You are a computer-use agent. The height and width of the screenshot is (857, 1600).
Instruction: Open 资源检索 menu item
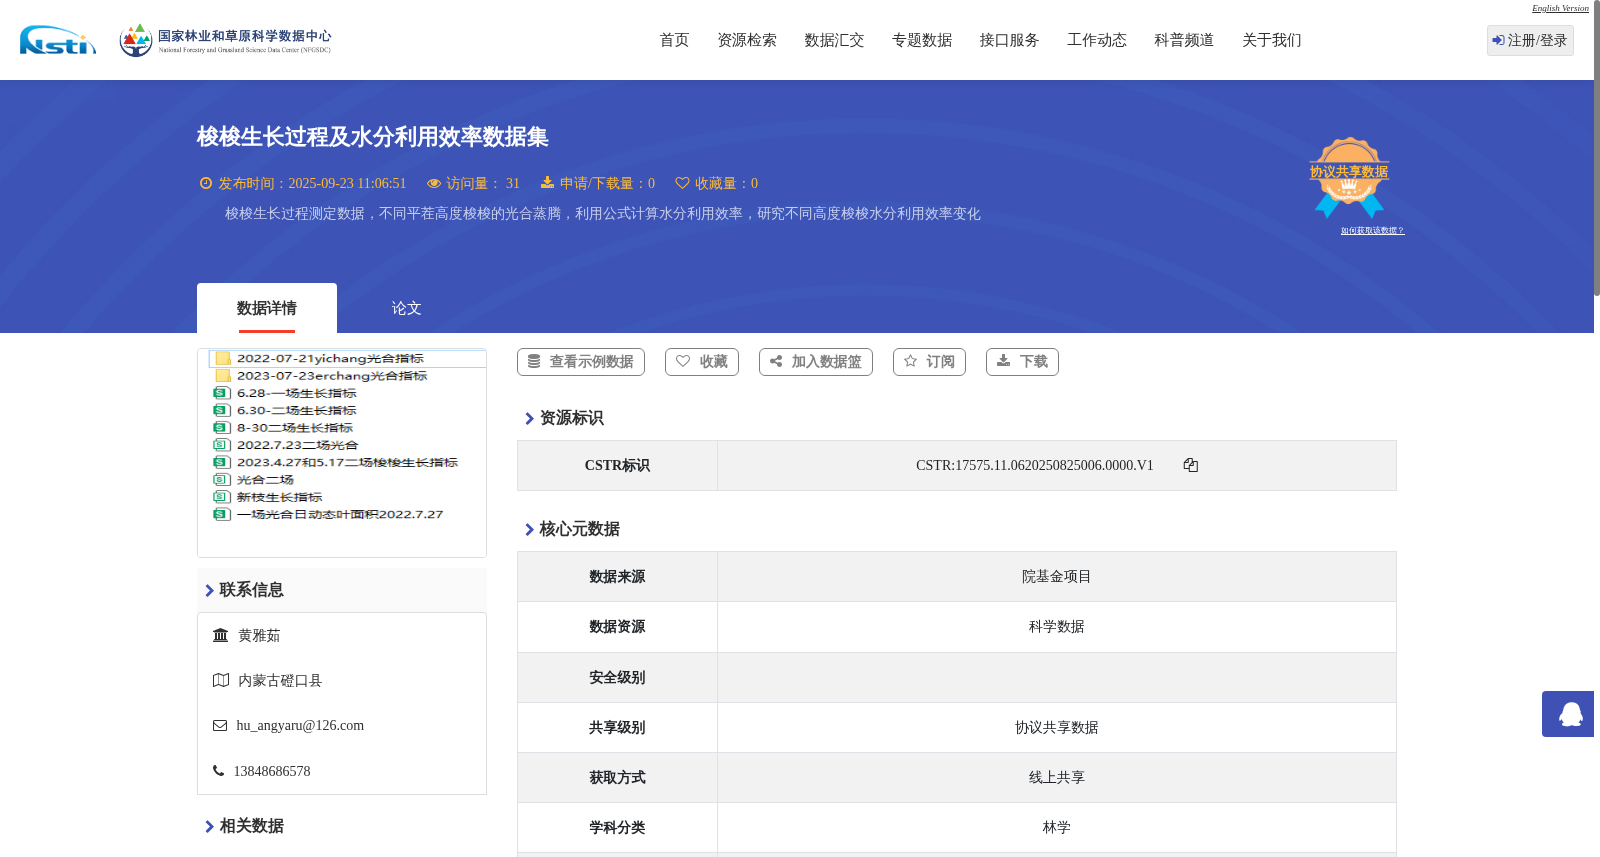(747, 40)
